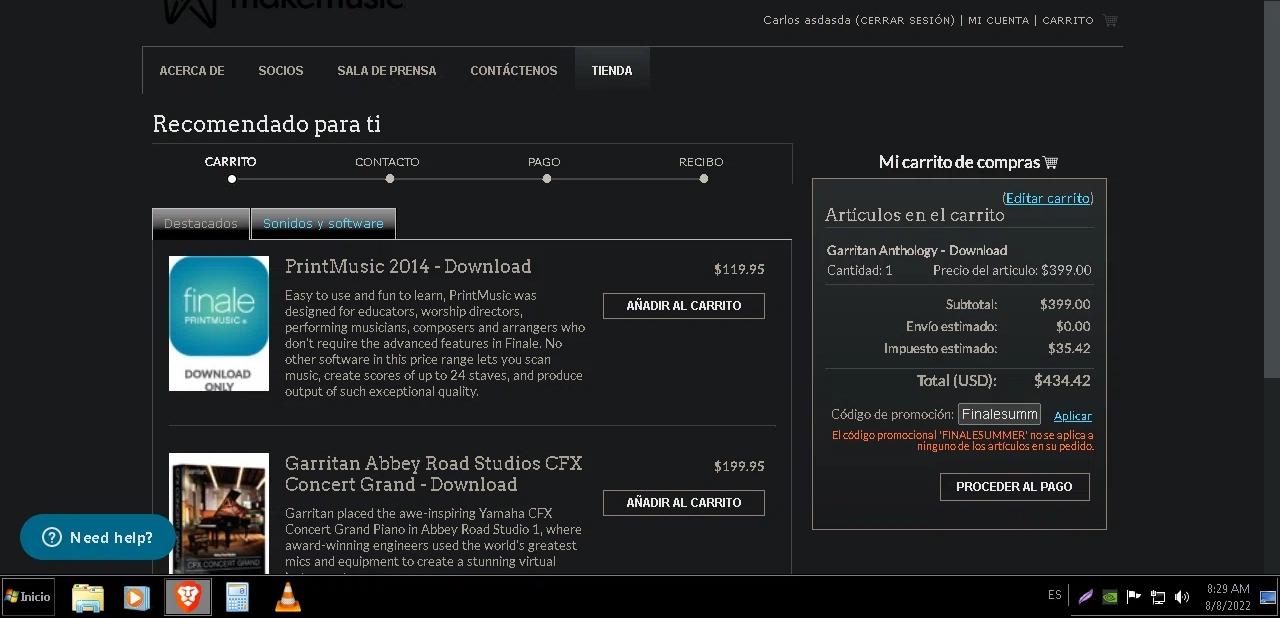Open the TIENDA menu item

click(612, 71)
